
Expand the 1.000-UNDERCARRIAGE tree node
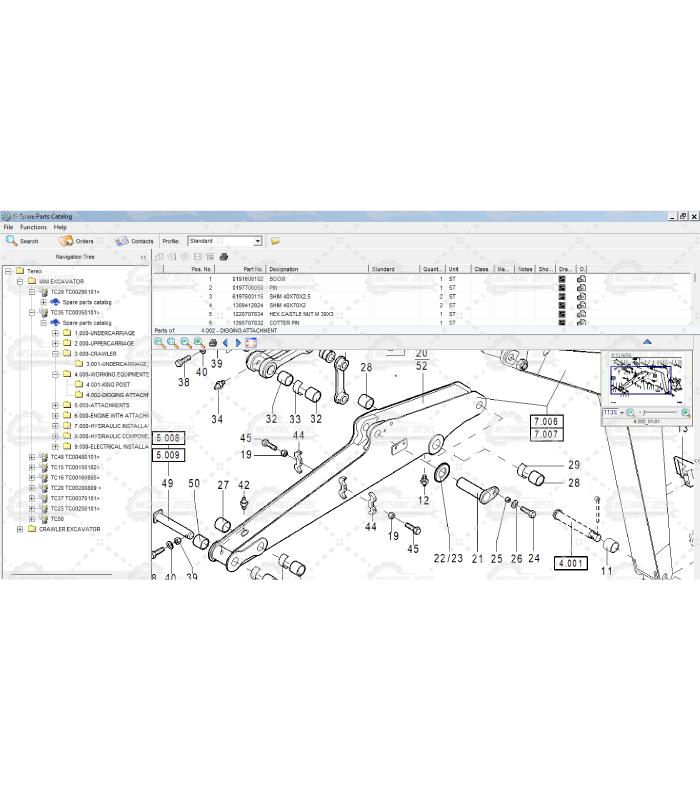coord(55,333)
